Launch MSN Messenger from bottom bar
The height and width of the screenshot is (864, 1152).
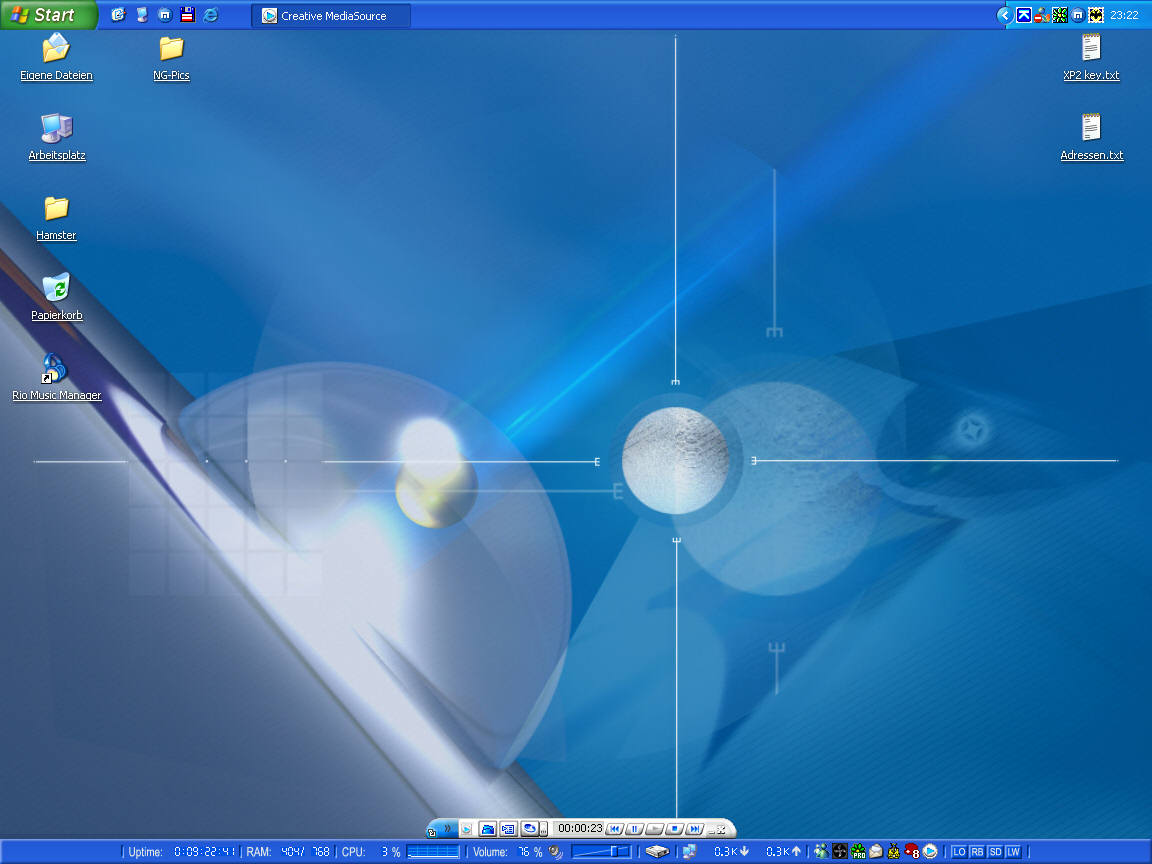point(821,852)
